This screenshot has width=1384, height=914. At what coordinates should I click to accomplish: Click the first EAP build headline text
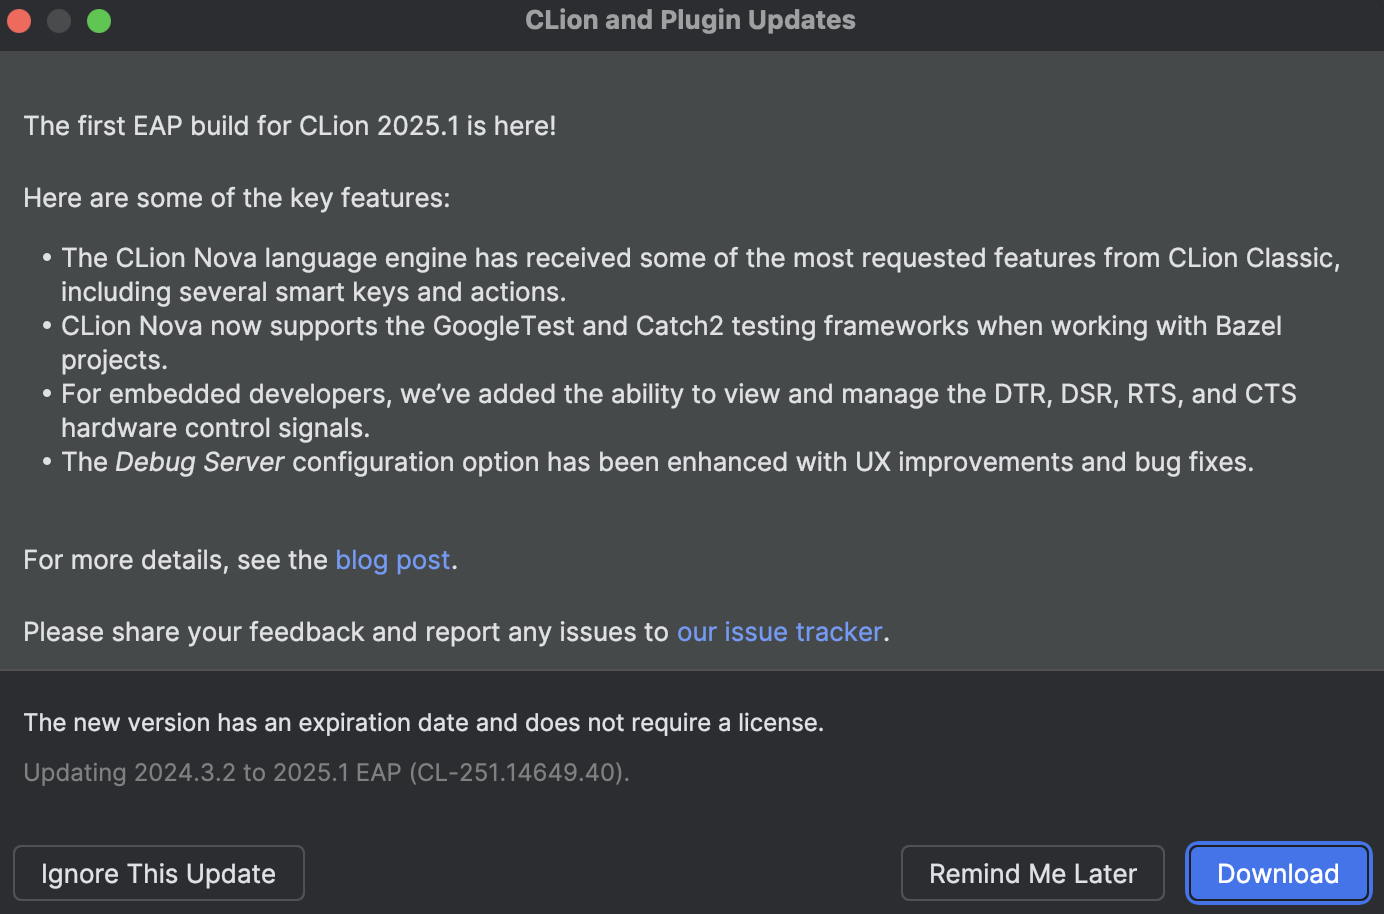click(289, 126)
